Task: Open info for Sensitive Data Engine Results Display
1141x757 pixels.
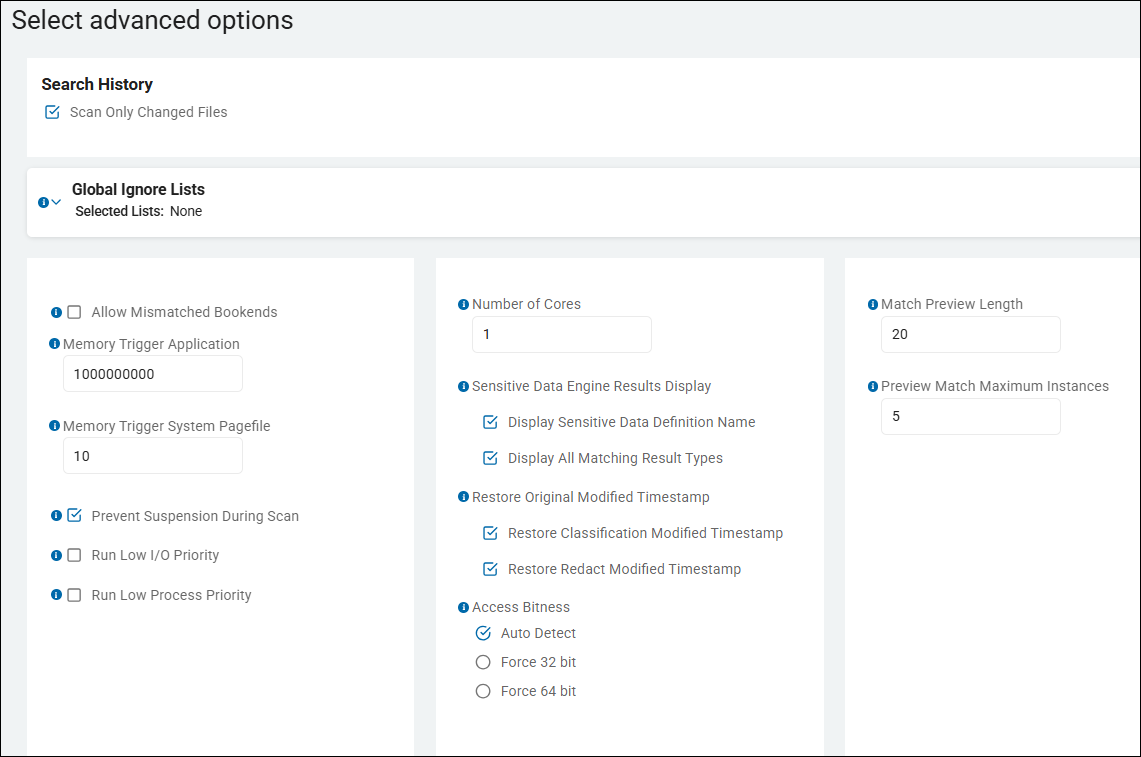Action: pyautogui.click(x=464, y=385)
